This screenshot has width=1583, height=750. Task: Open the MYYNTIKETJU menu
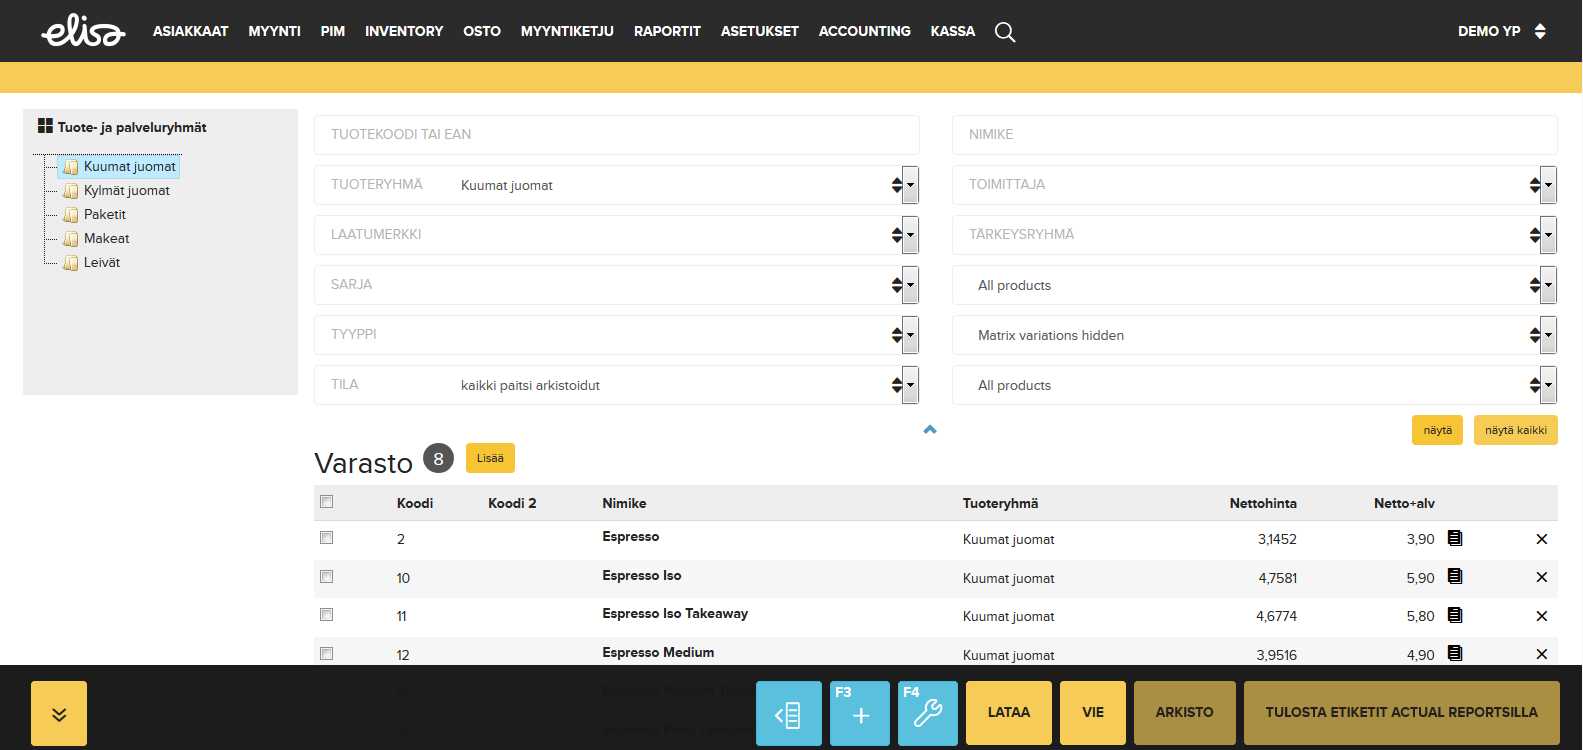click(567, 31)
